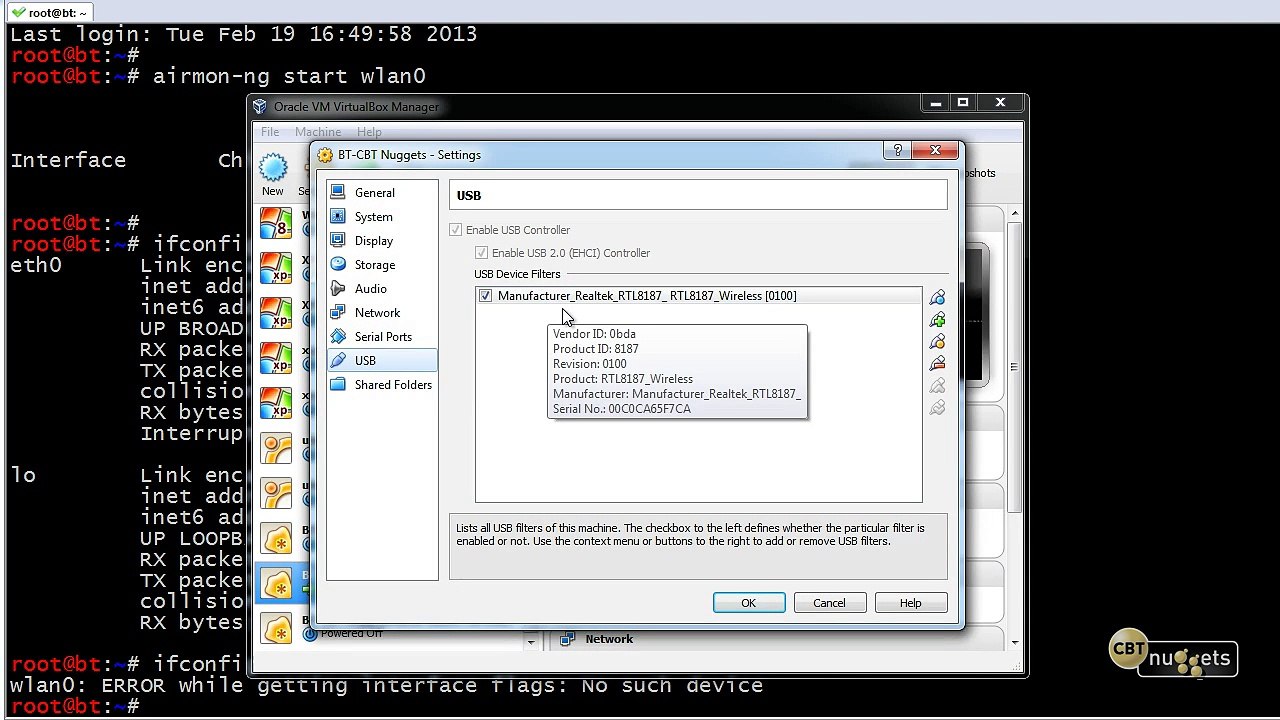Select the USB settings page

pyautogui.click(x=382, y=361)
